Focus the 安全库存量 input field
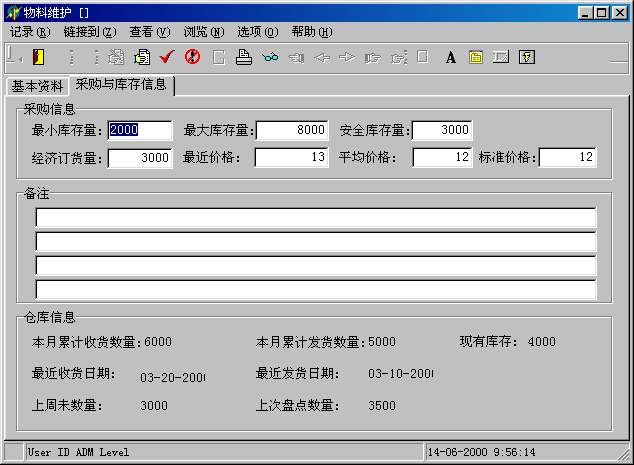The width and height of the screenshot is (634, 465). pyautogui.click(x=441, y=130)
